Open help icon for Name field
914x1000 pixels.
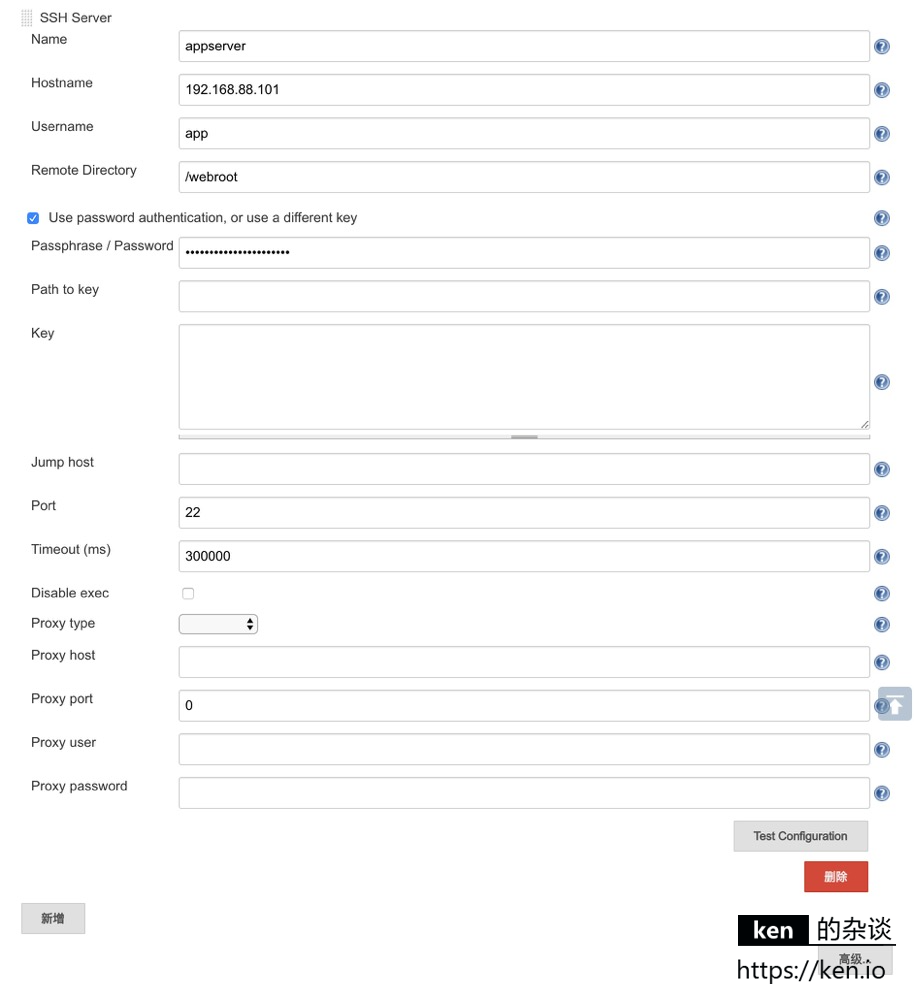coord(881,47)
